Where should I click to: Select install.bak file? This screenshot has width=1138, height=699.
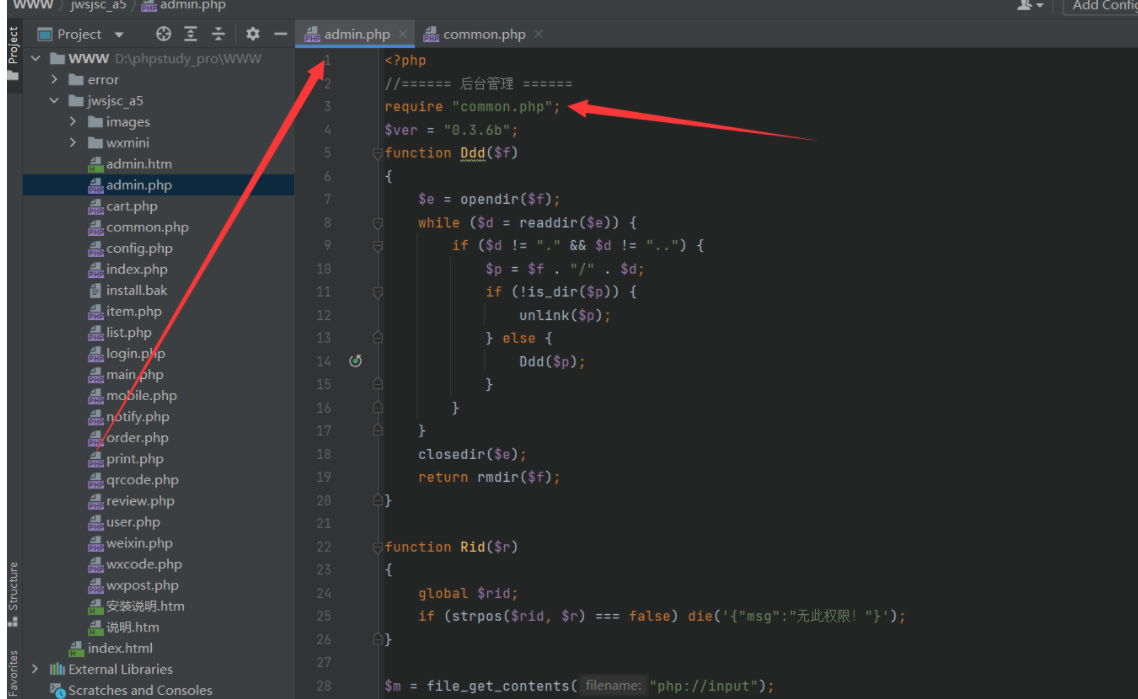click(x=128, y=290)
